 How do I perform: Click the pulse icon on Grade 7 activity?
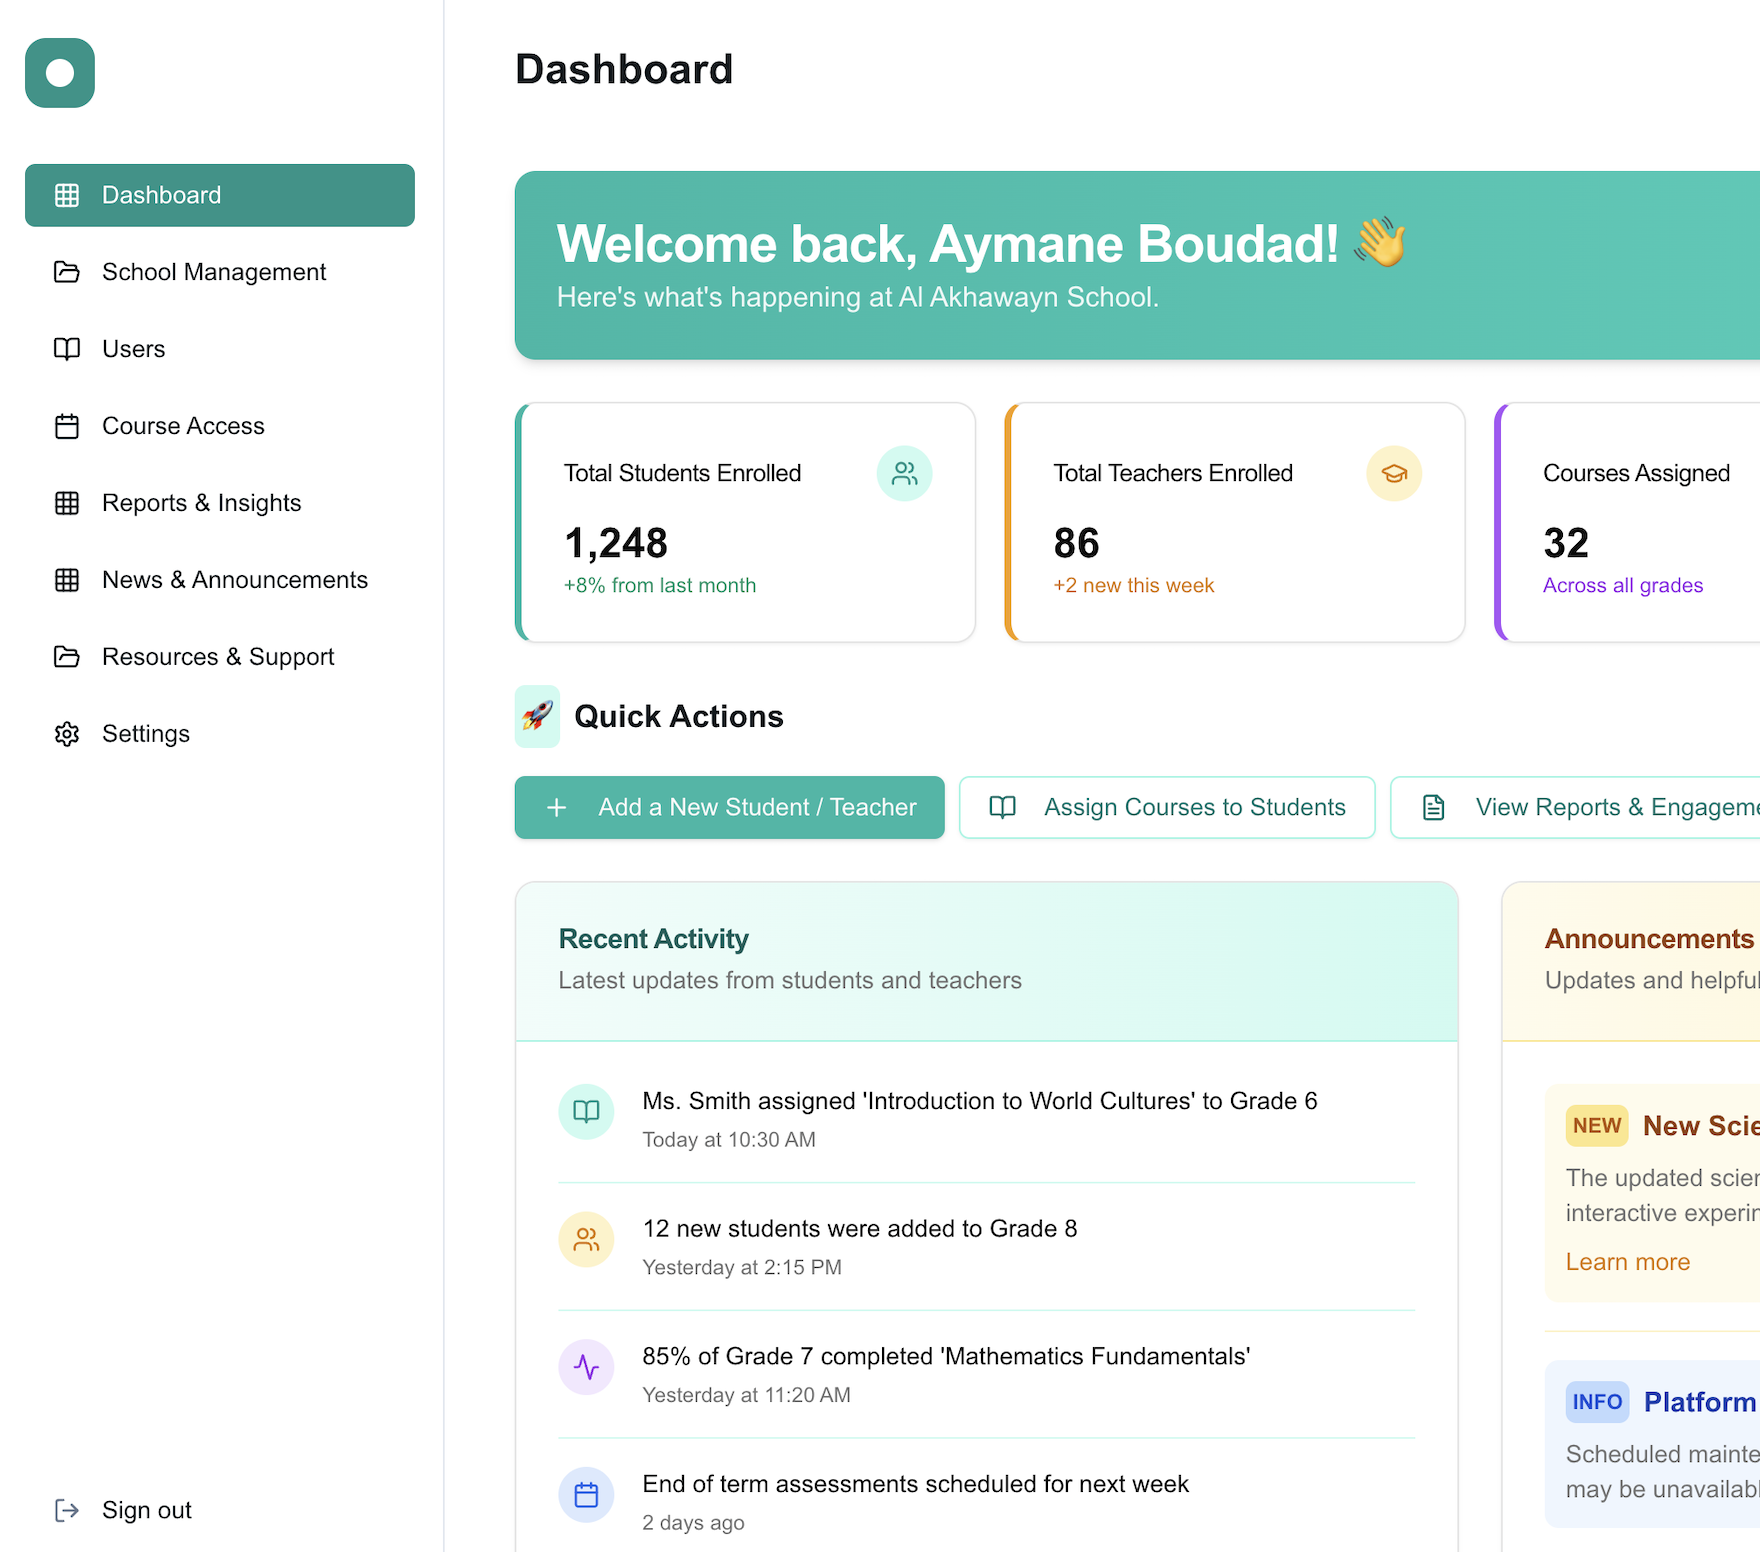tap(586, 1367)
